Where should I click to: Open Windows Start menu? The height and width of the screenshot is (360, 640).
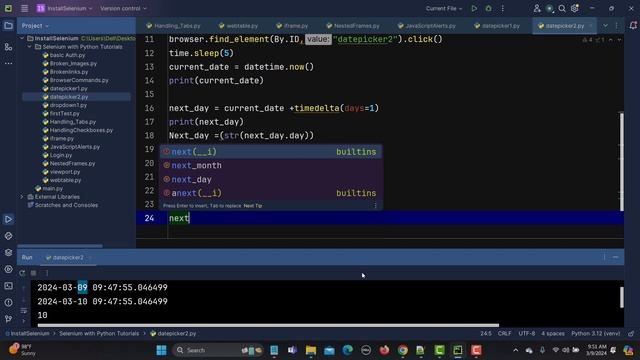[162, 350]
